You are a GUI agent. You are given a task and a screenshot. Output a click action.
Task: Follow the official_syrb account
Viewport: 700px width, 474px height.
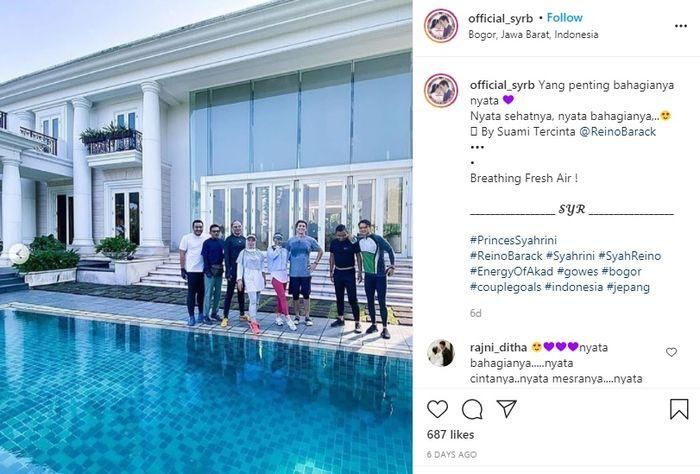pos(565,18)
